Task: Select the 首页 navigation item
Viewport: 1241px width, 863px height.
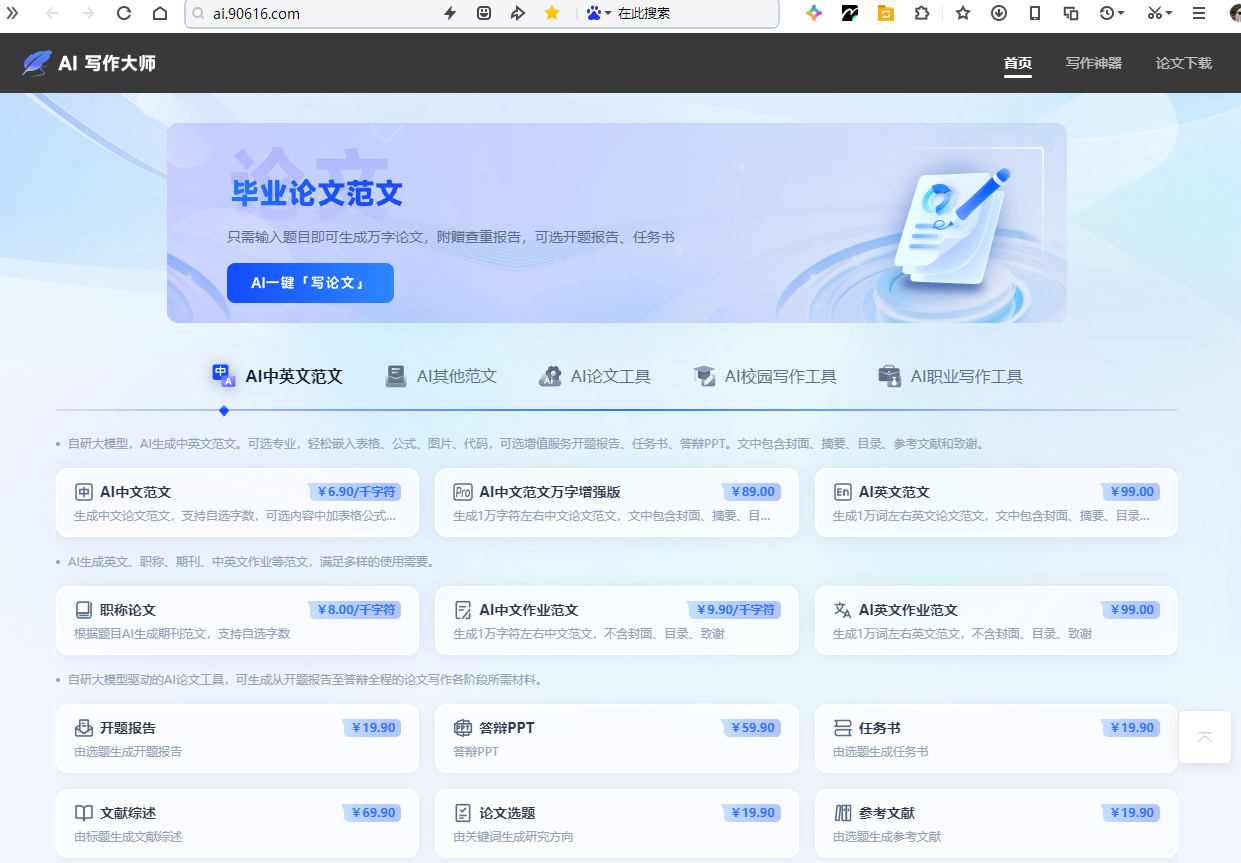Action: click(1018, 63)
